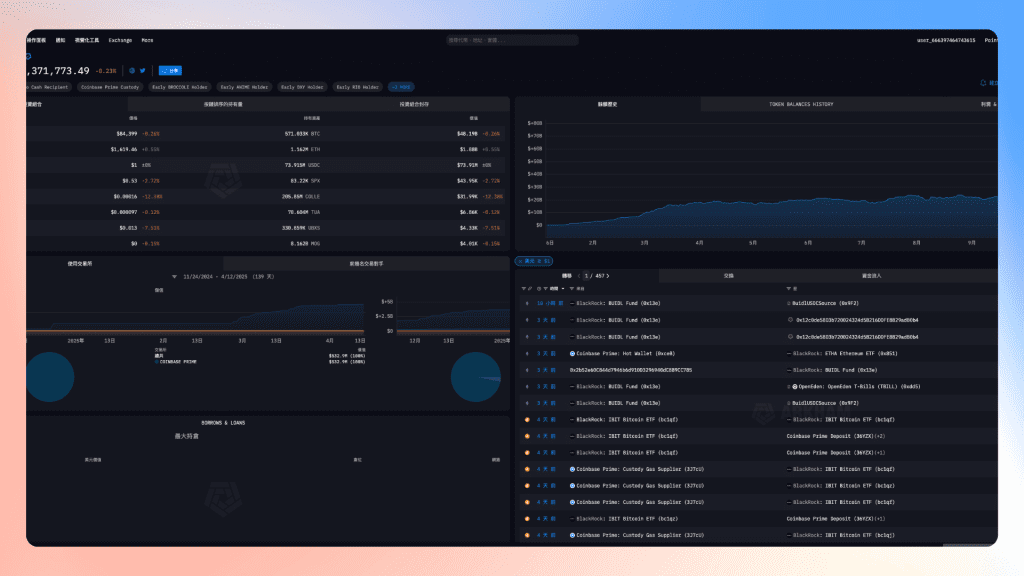The height and width of the screenshot is (576, 1024).
Task: Open the globe website icon beside Twitter
Action: coord(132,71)
